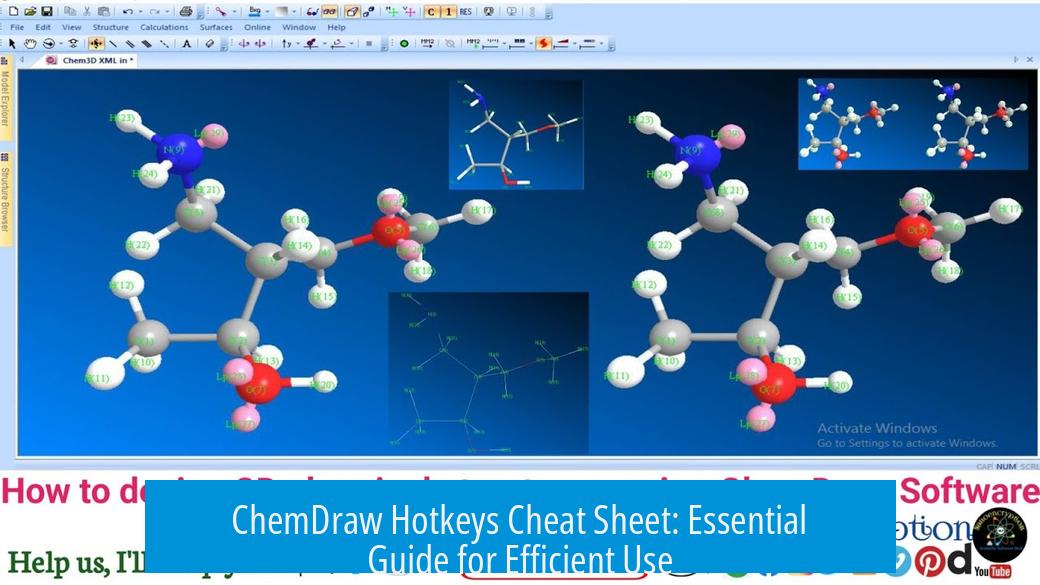Select the single bond tool
Screen dimensions: 1040x585
[x=113, y=43]
